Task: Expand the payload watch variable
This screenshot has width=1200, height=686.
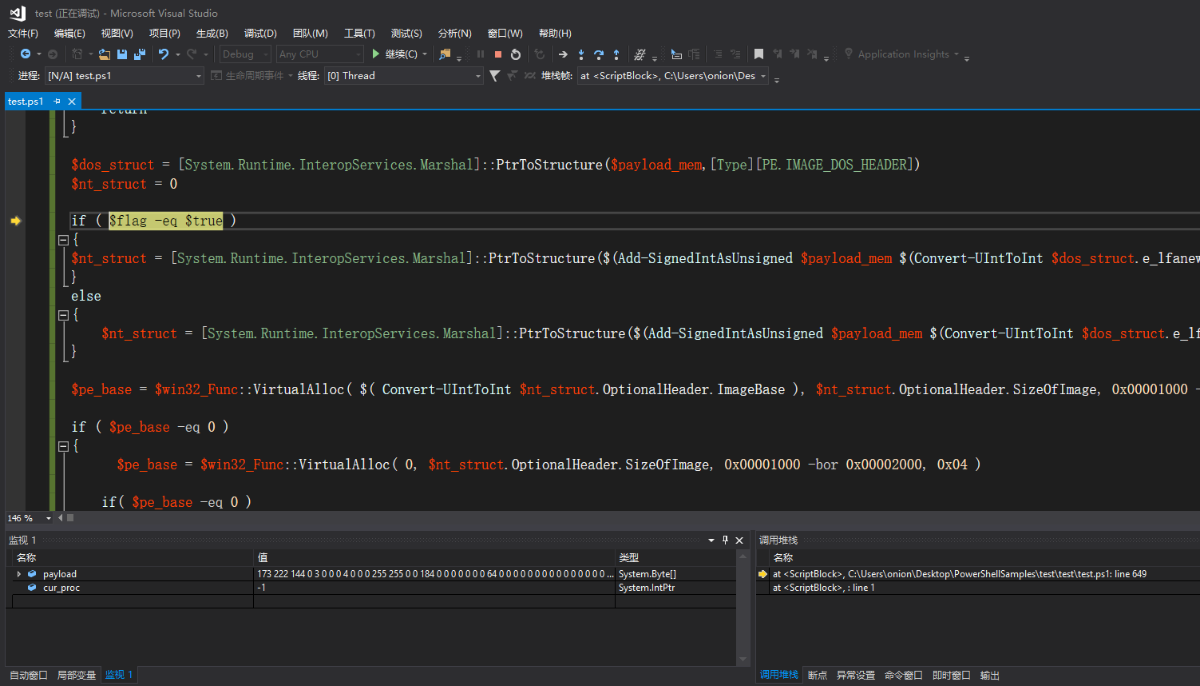Action: pos(19,574)
